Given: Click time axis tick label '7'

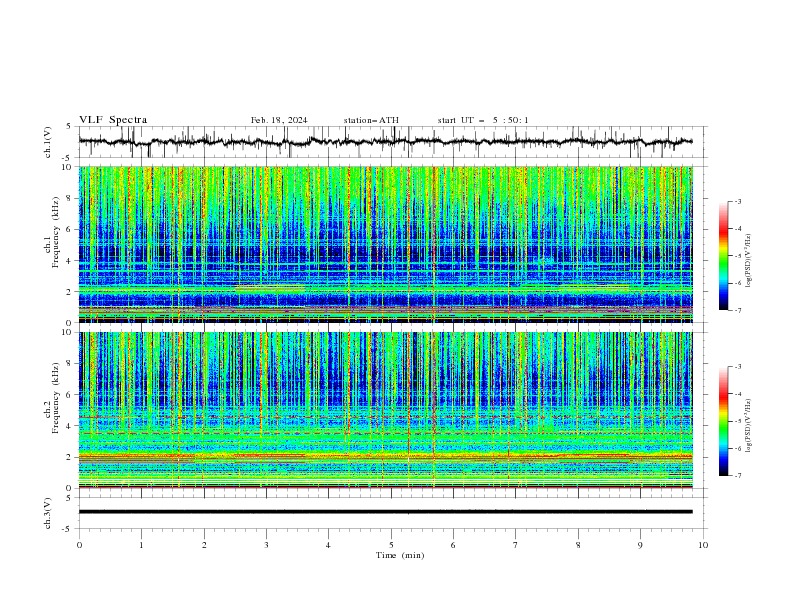Looking at the screenshot, I should tap(516, 545).
